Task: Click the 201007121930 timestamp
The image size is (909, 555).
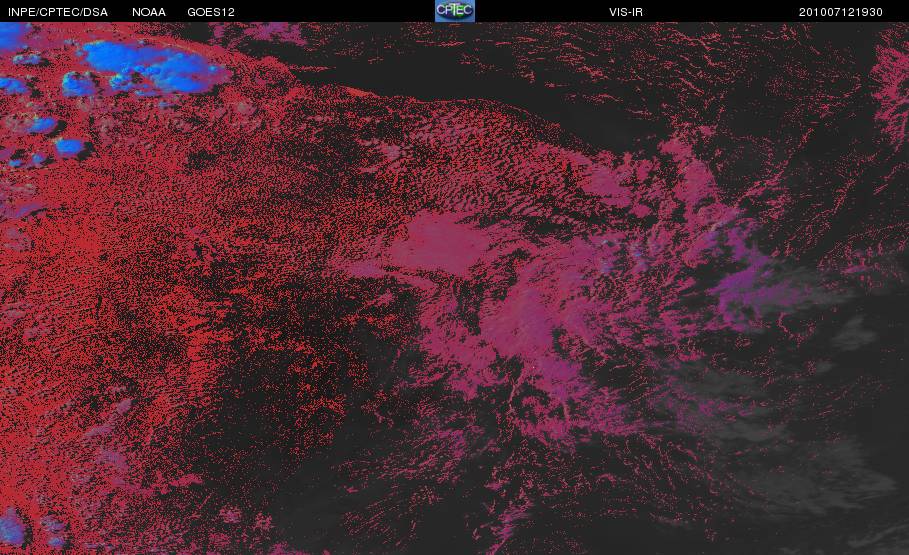Action: pos(841,12)
